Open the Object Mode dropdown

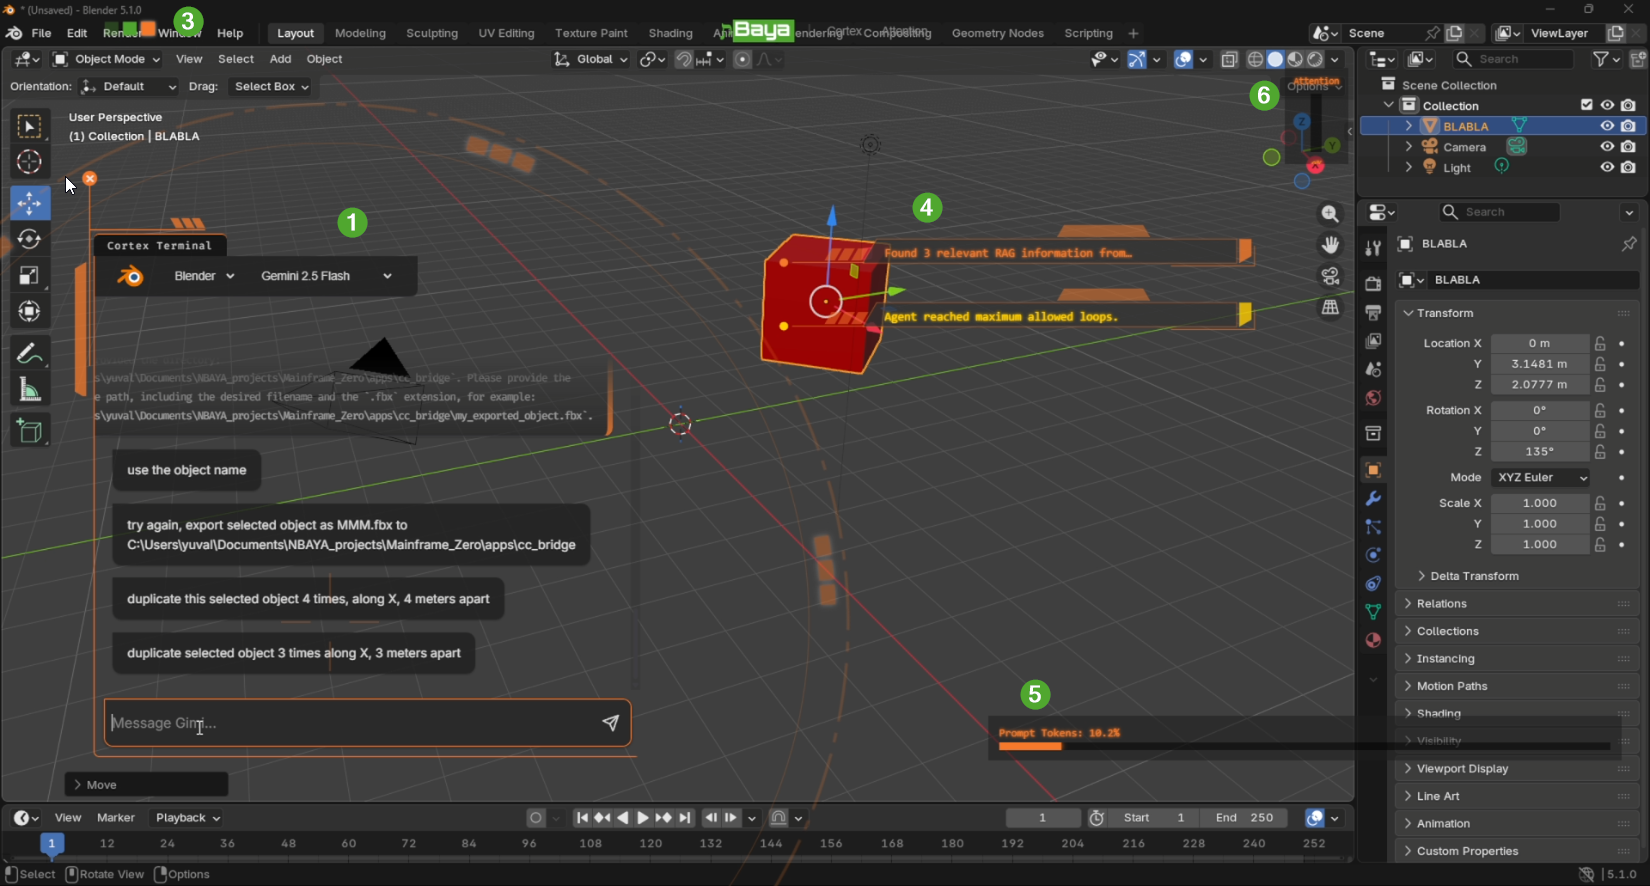pos(107,59)
